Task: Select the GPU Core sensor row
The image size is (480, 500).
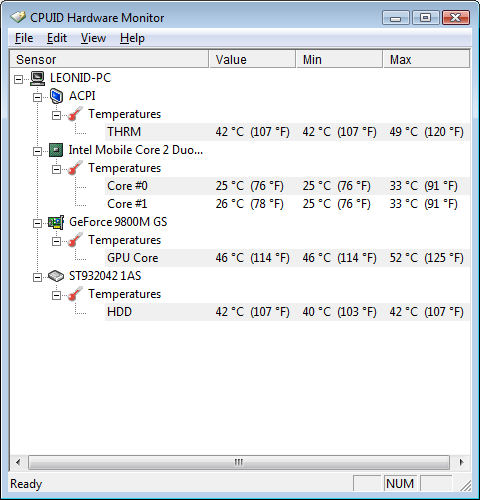Action: pyautogui.click(x=287, y=258)
